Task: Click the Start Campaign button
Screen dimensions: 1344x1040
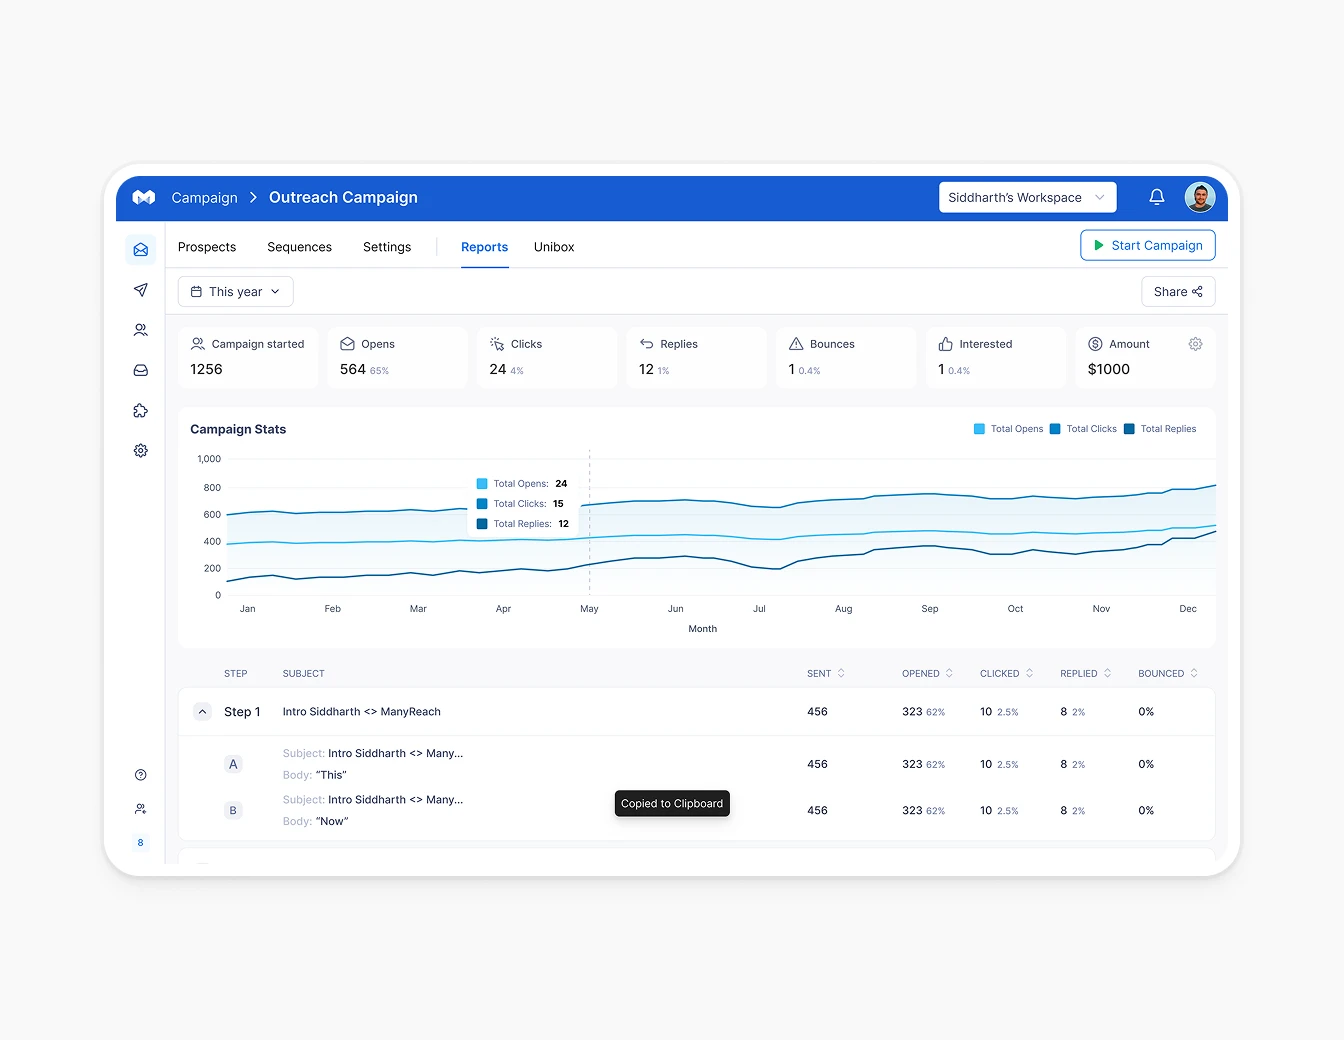Action: [1148, 245]
